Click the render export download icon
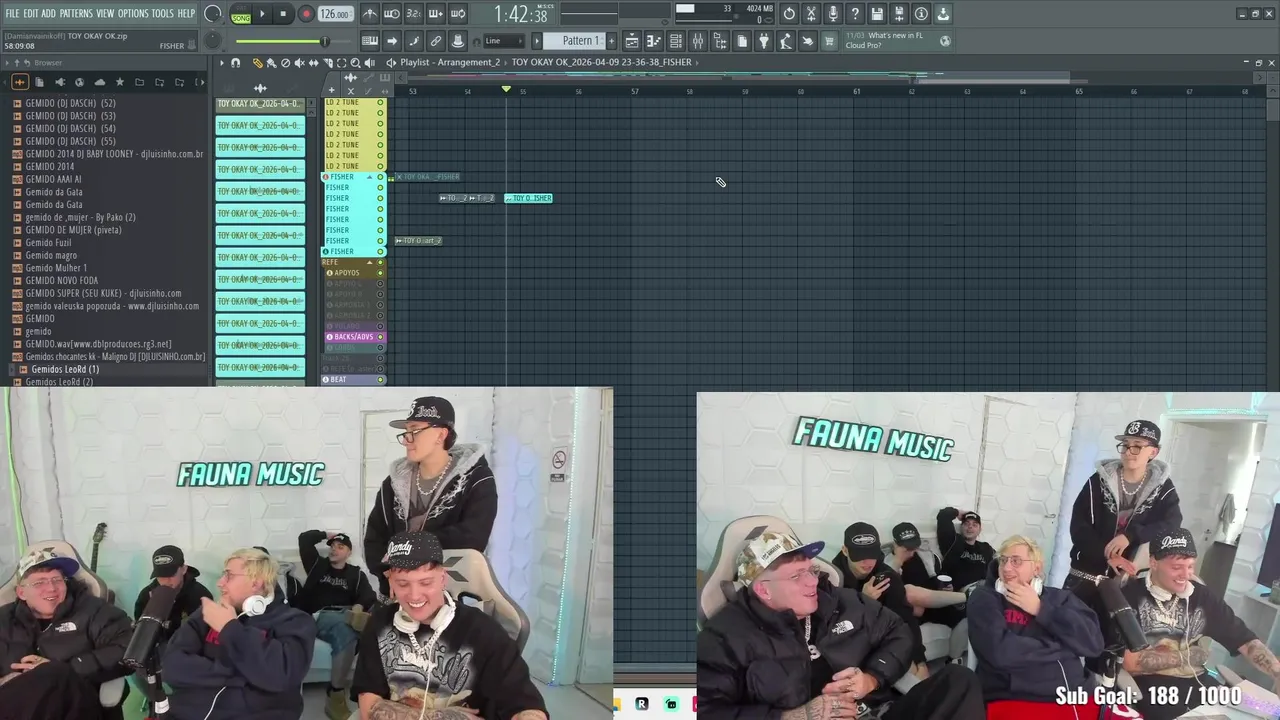 943,14
